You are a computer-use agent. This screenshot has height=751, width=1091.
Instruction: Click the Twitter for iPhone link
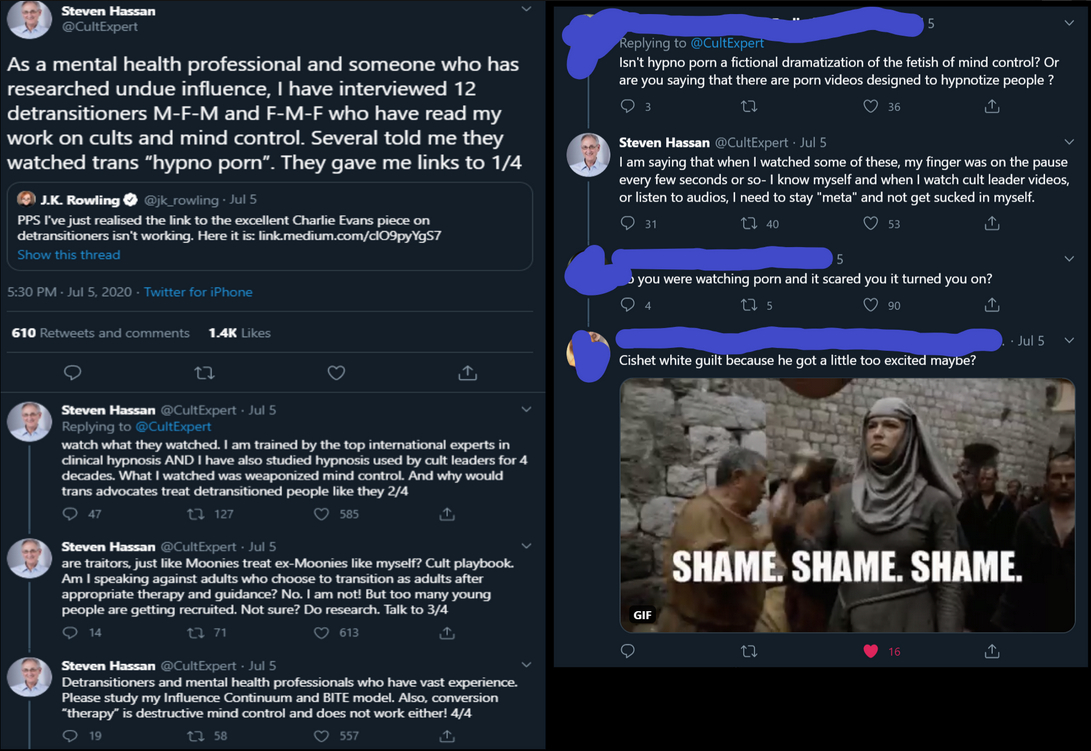click(198, 292)
